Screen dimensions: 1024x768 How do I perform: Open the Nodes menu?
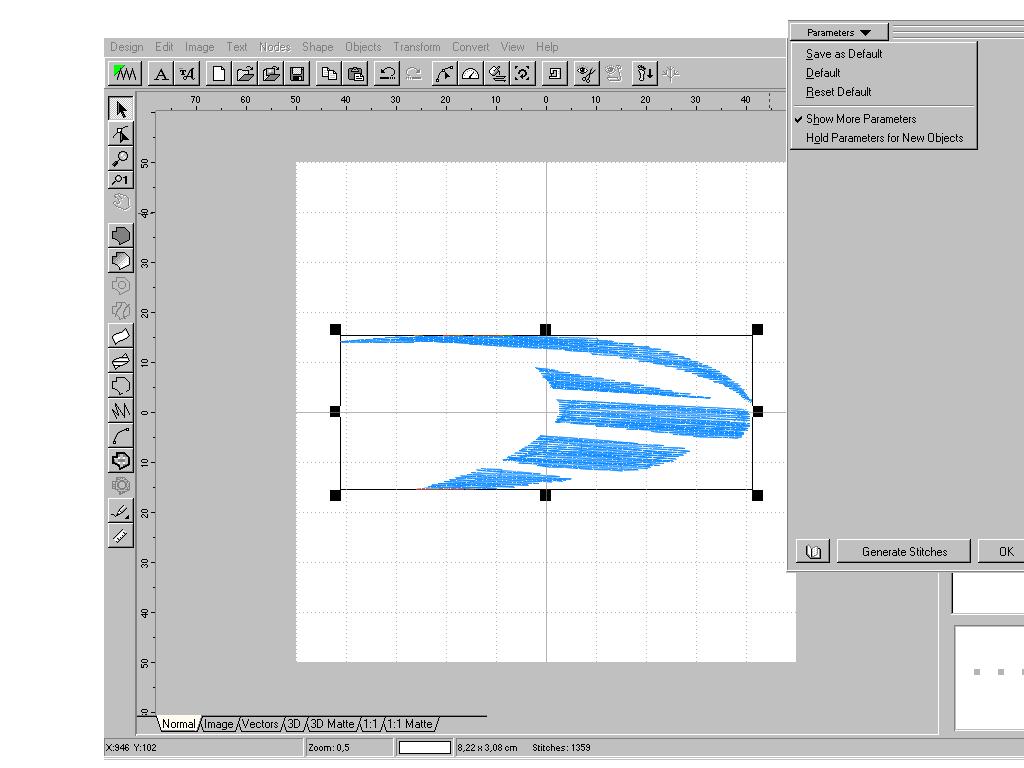pos(274,47)
